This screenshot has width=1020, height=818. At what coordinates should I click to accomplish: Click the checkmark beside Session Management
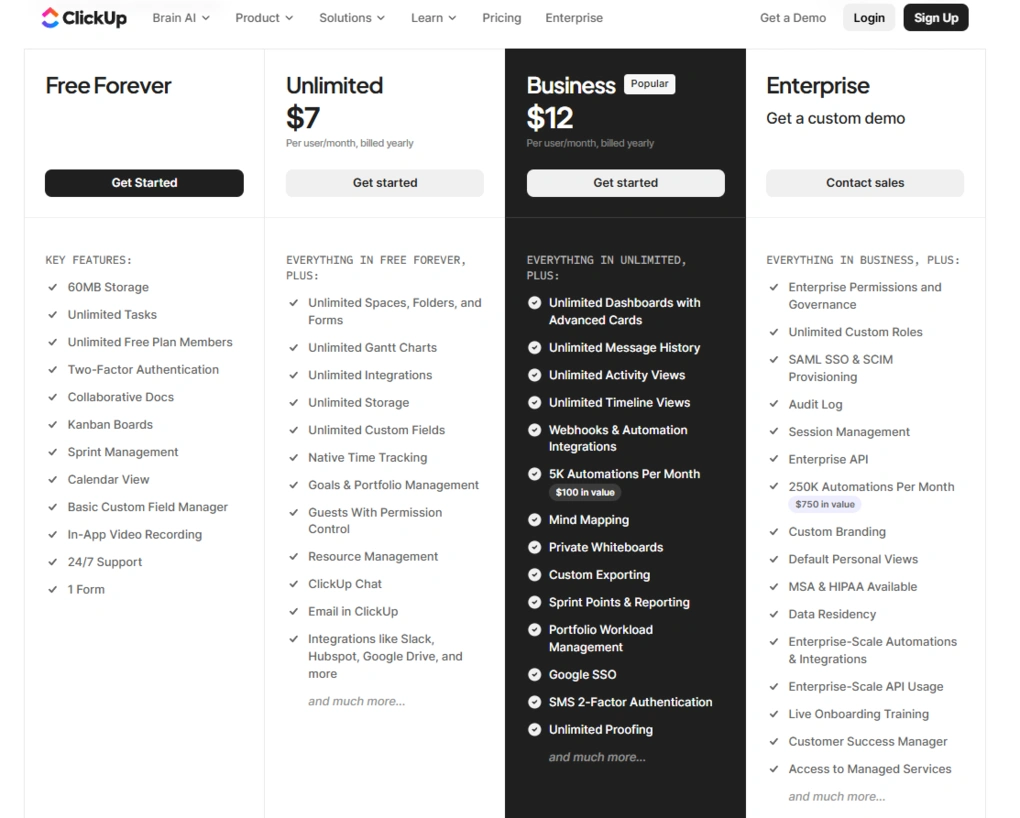(x=774, y=431)
